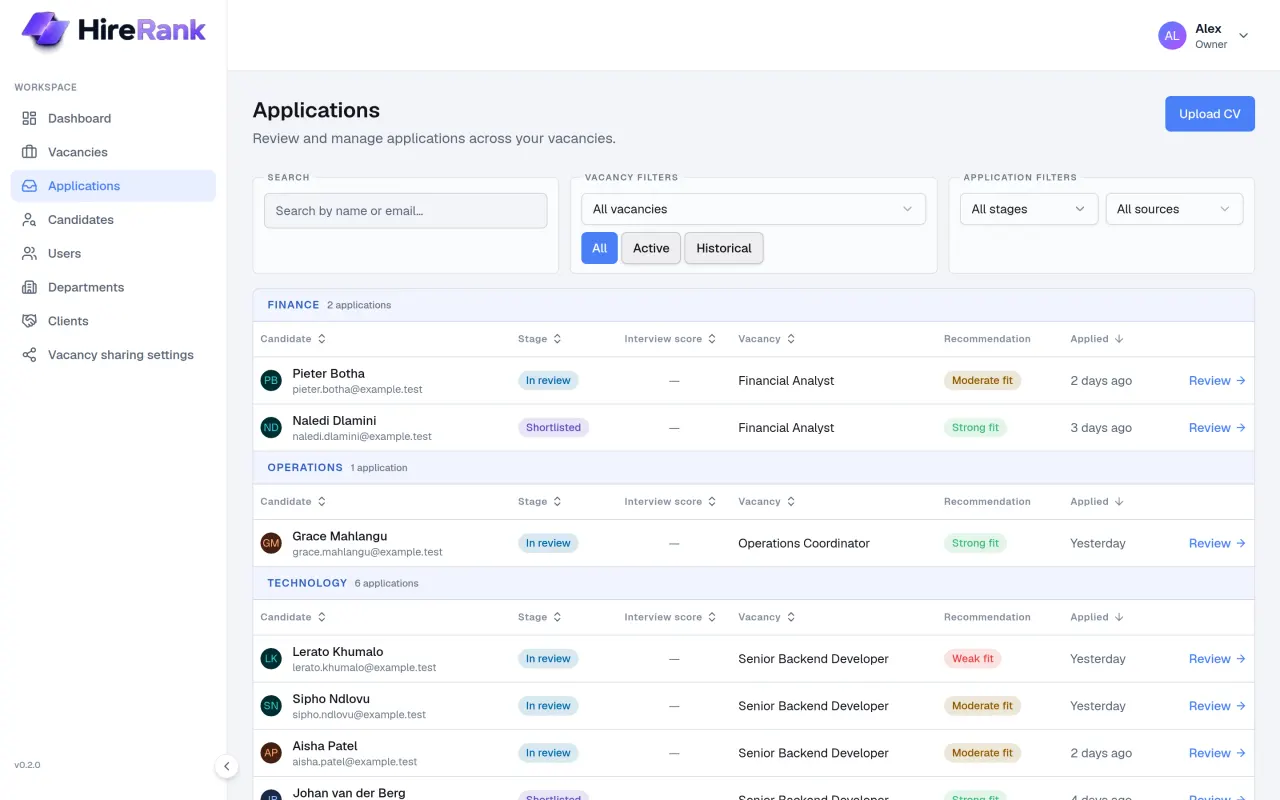Click Sipho Ndlovu's Senior Backend Developer cell
Image resolution: width=1280 pixels, height=800 pixels.
pyautogui.click(x=813, y=706)
